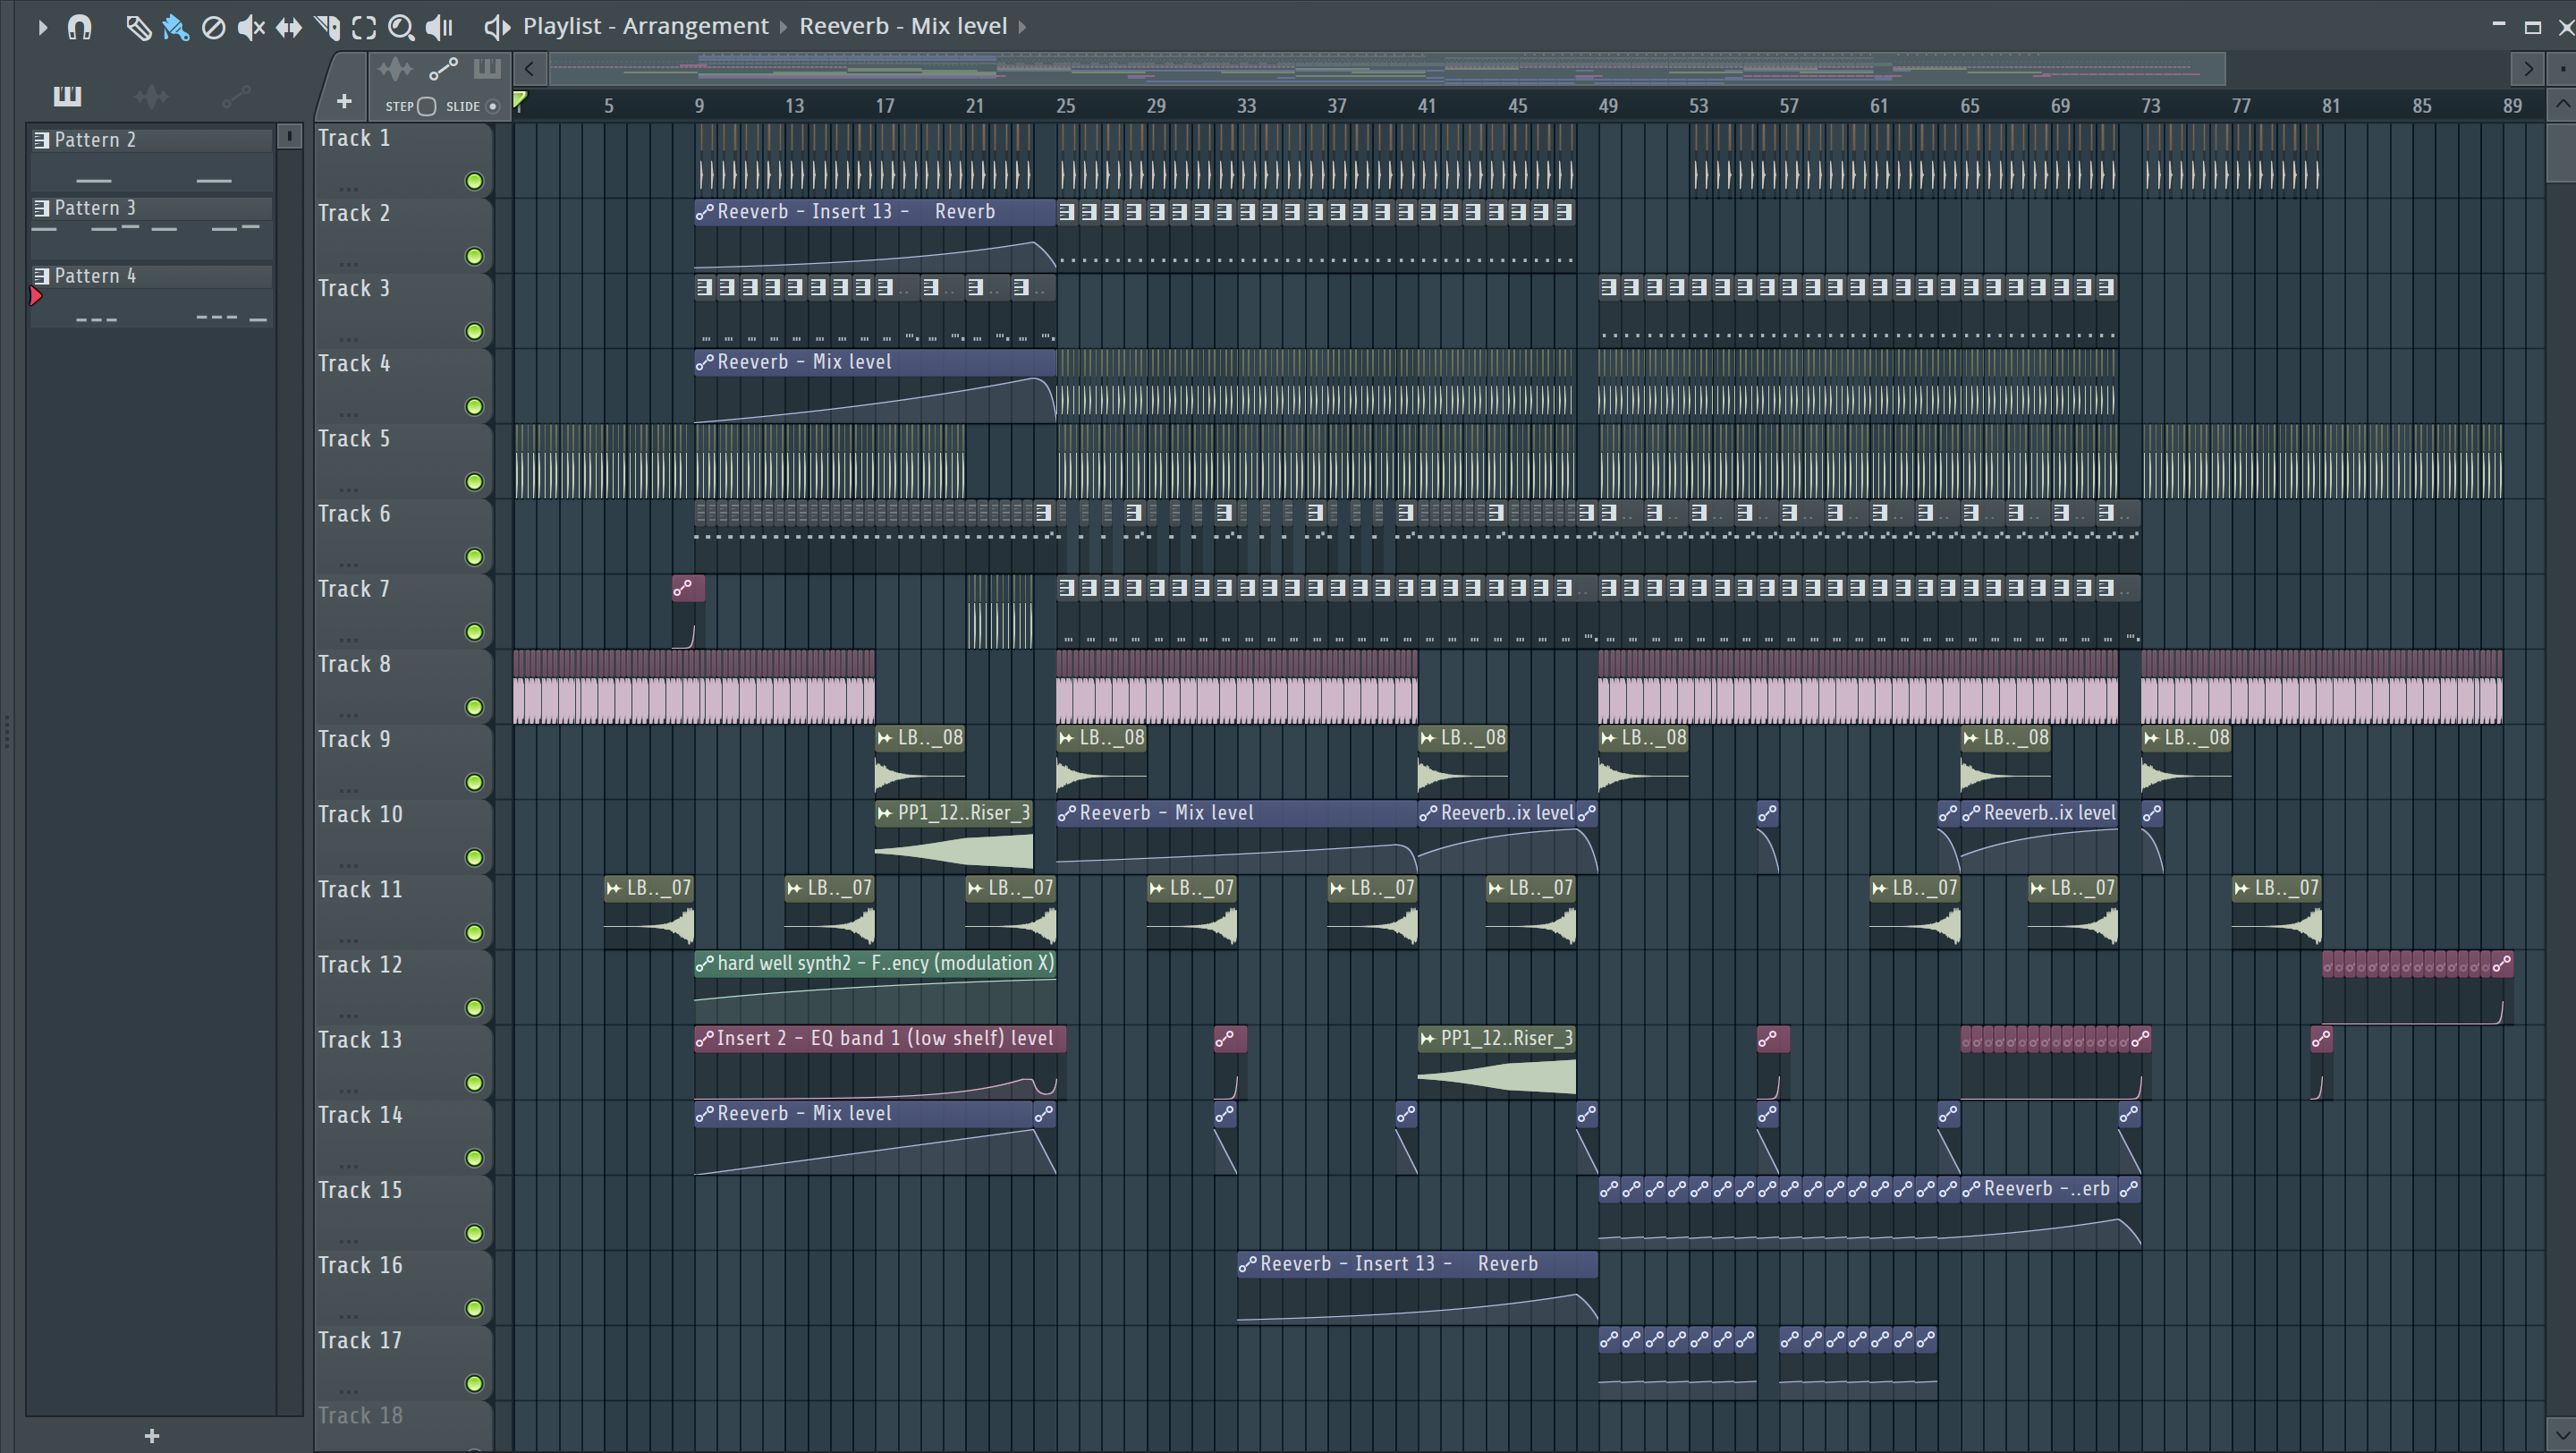
Task: Select Track 16 Reeverb Insert 13 Reverb clip
Action: (1417, 1288)
